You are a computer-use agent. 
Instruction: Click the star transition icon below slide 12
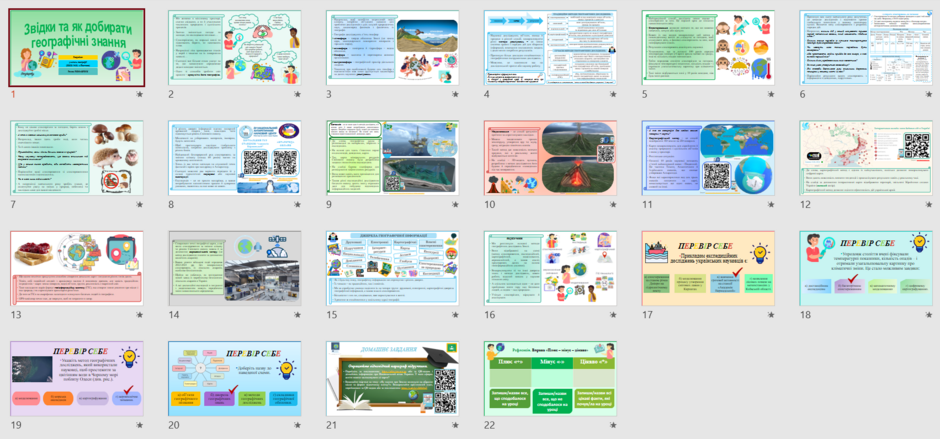(x=929, y=205)
